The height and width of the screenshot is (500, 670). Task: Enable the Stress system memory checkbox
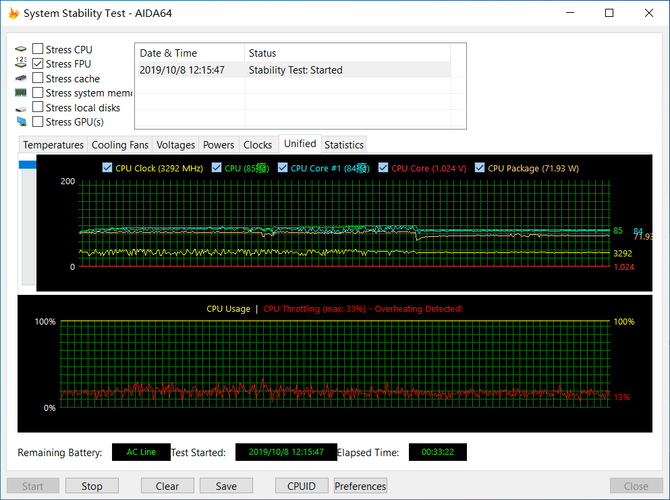[38, 92]
